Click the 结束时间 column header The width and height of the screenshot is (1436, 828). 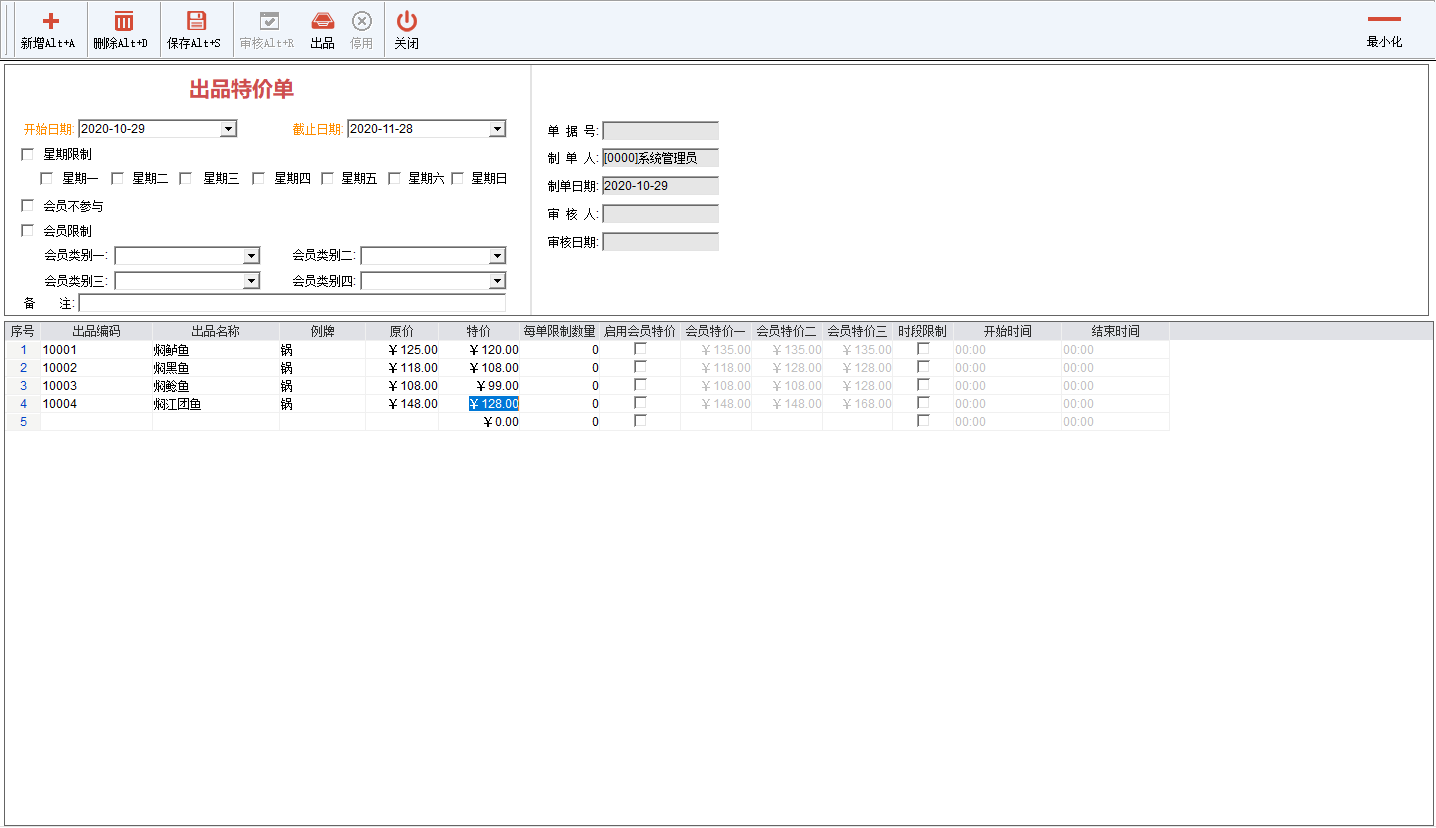[x=1115, y=331]
